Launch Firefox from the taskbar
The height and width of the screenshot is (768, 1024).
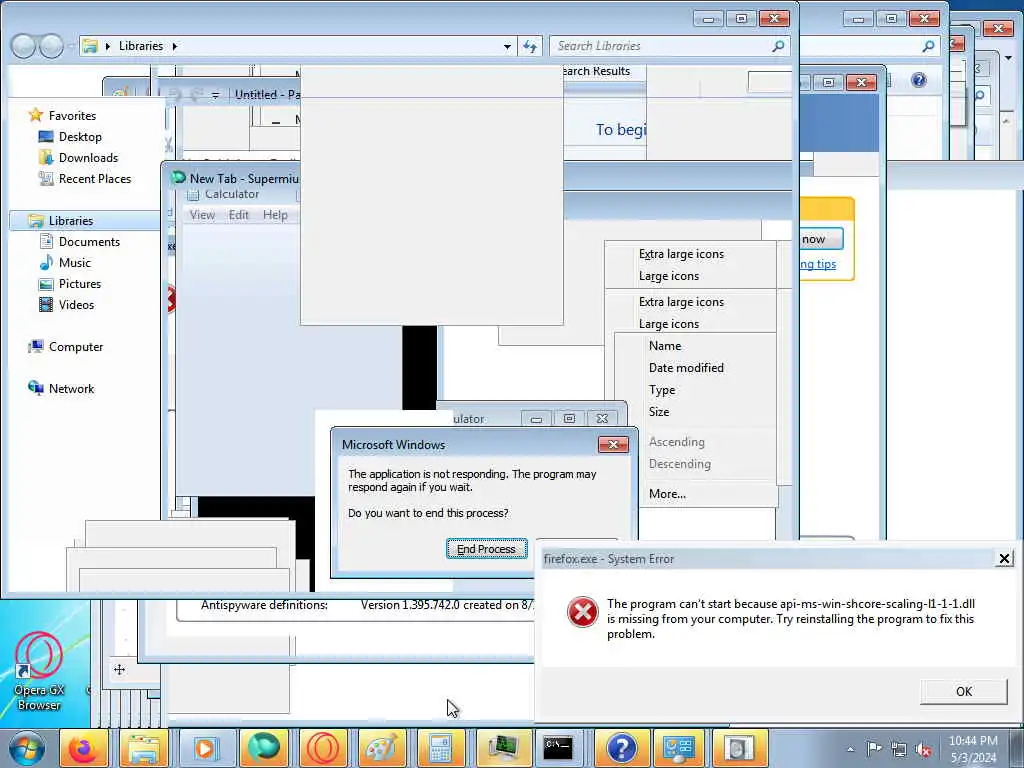tap(84, 748)
